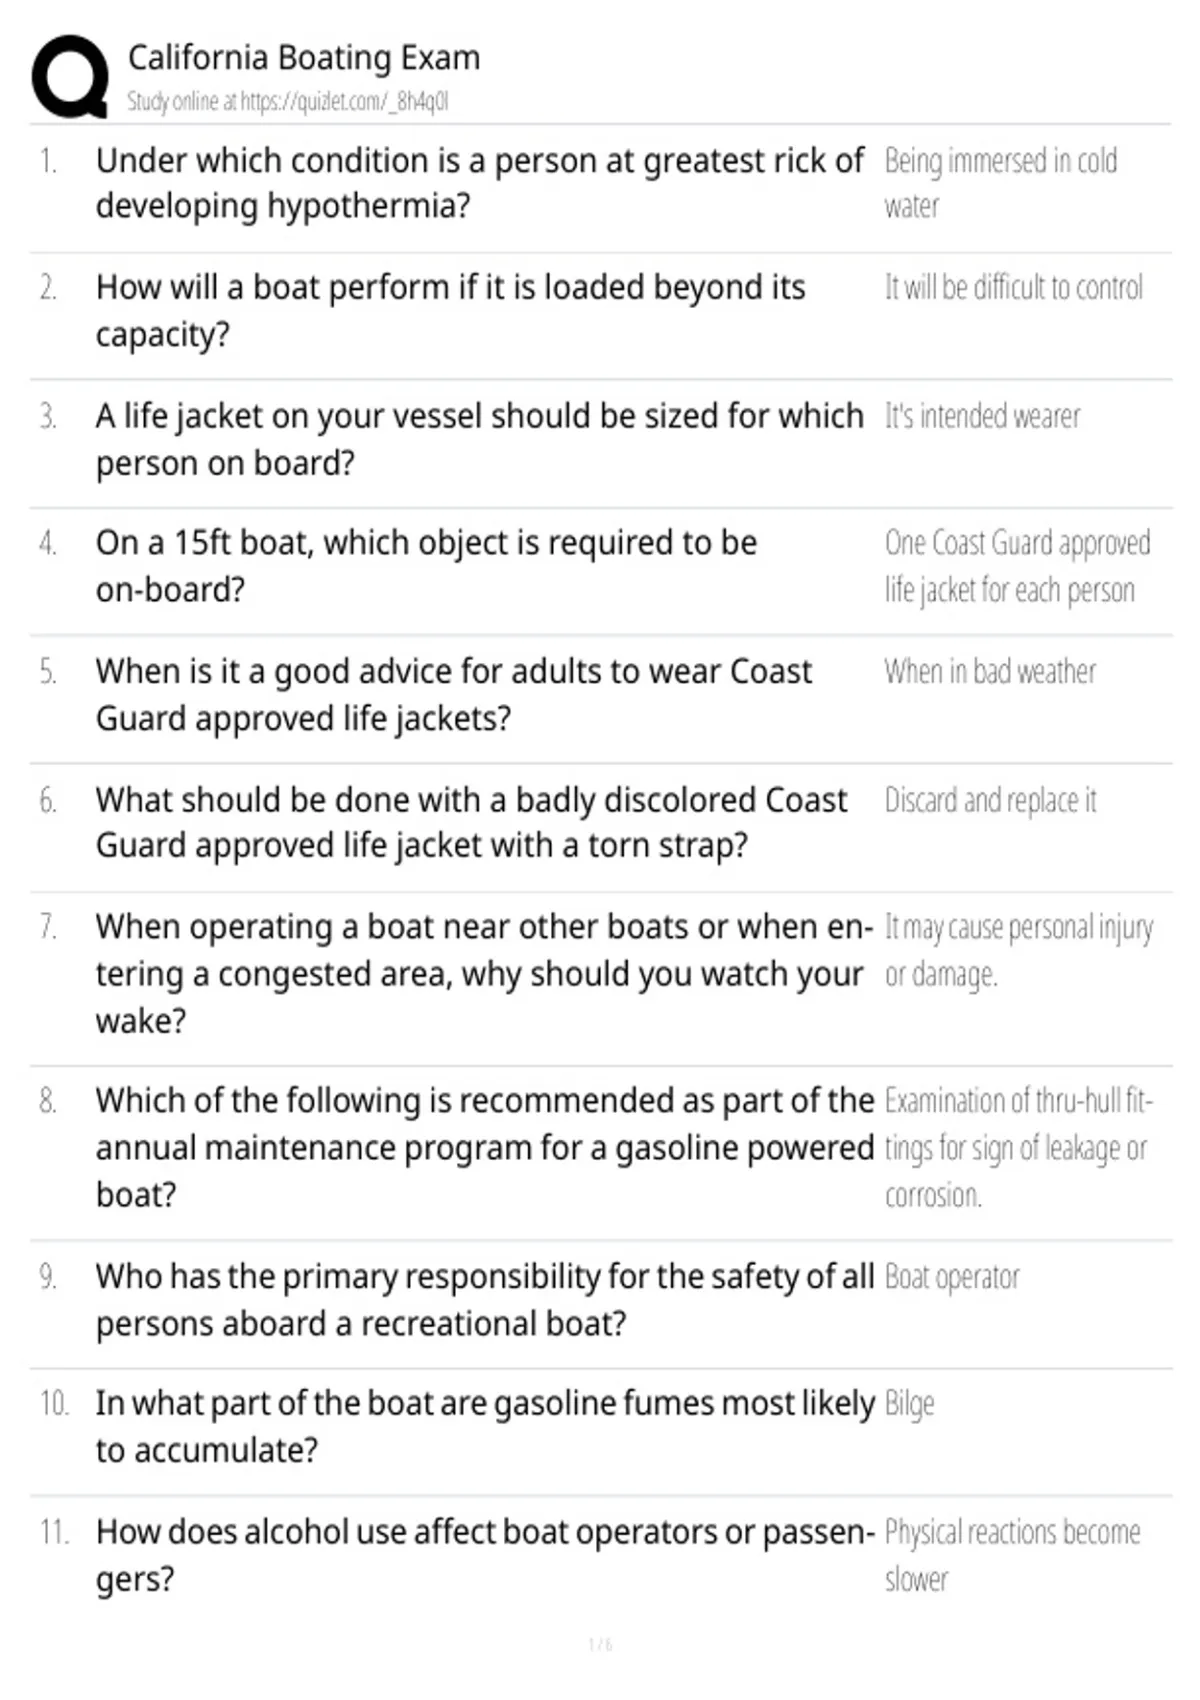
Task: Click the answer 'It's intended wearer'
Action: (x=982, y=416)
